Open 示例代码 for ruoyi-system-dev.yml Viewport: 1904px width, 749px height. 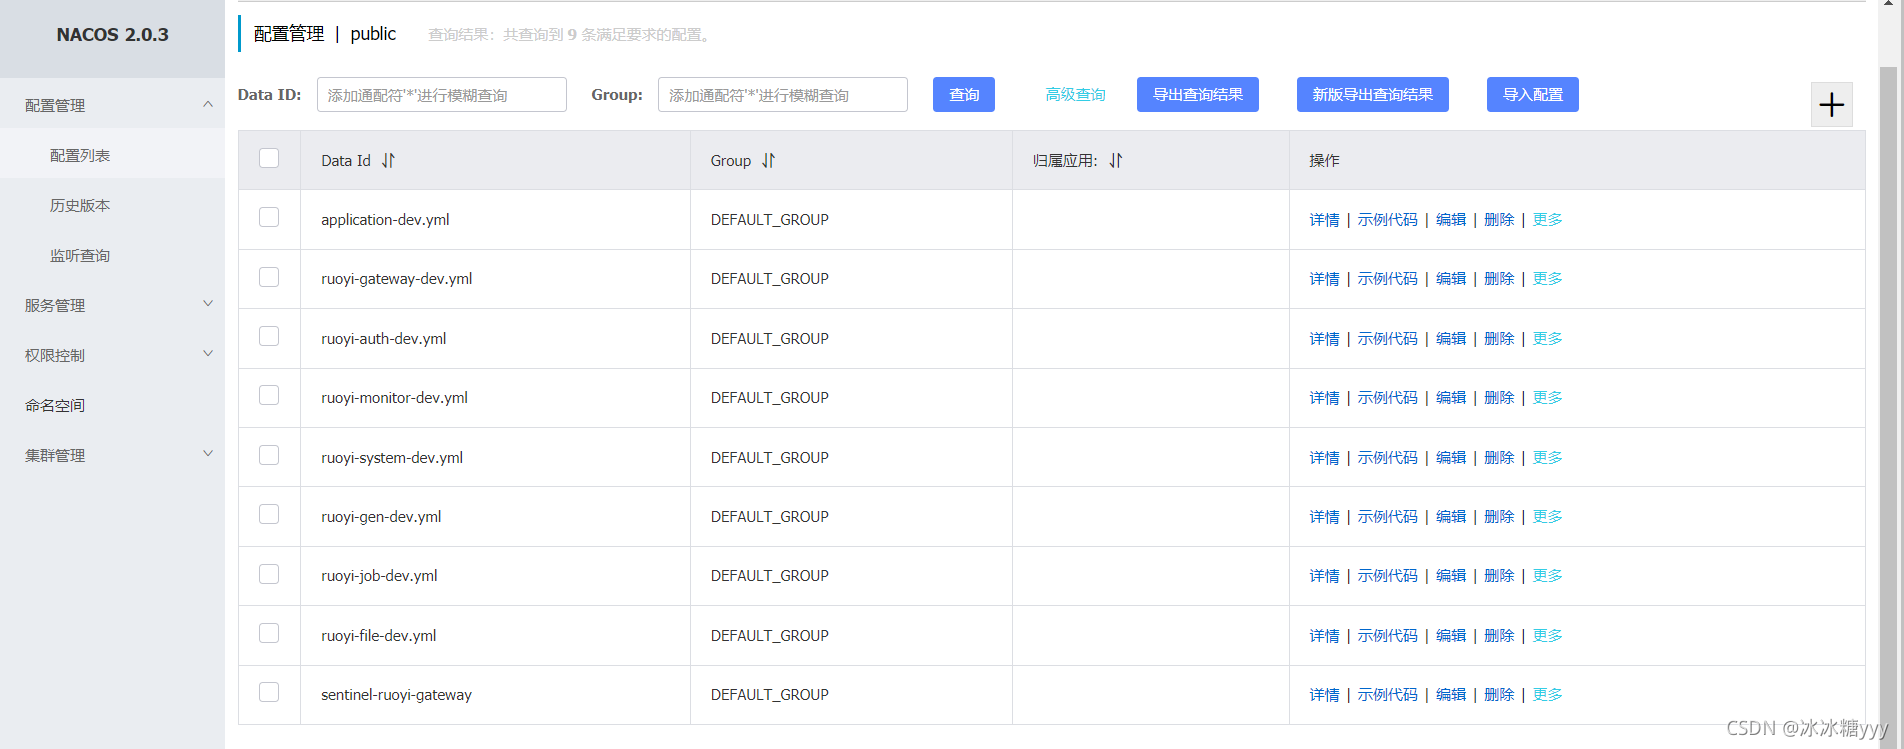1388,458
